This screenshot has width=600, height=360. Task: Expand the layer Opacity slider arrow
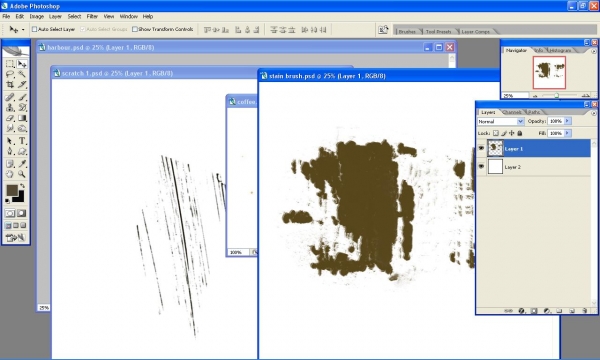pos(567,121)
